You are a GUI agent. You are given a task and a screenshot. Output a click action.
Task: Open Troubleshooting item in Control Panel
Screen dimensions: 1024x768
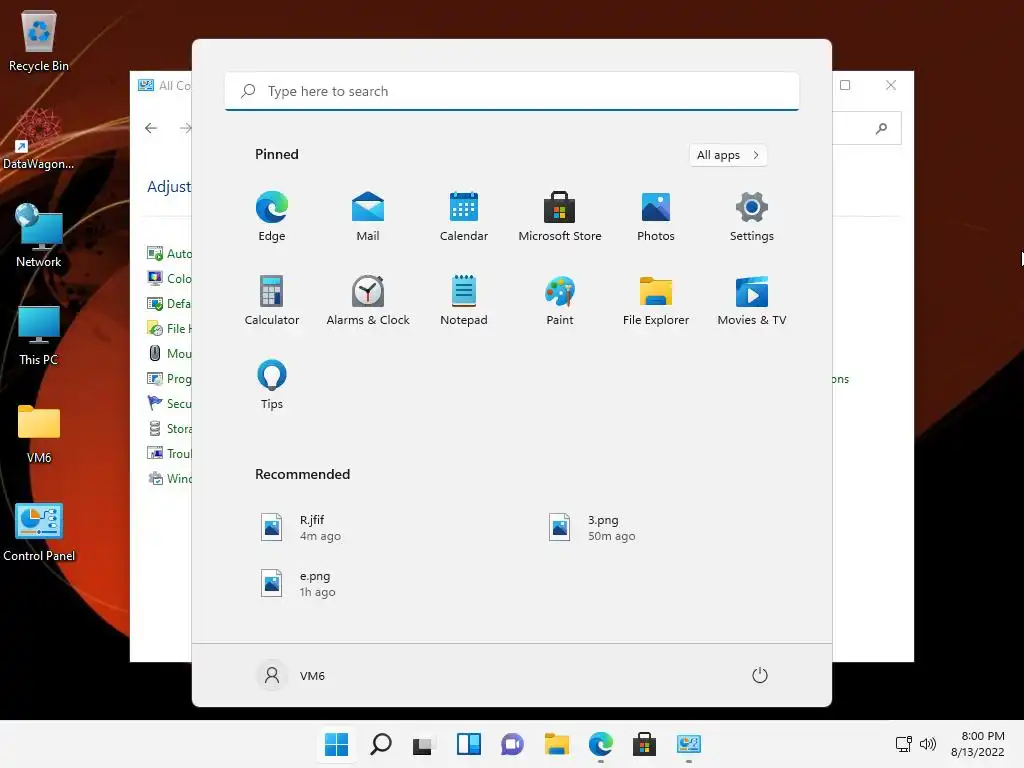coord(170,453)
